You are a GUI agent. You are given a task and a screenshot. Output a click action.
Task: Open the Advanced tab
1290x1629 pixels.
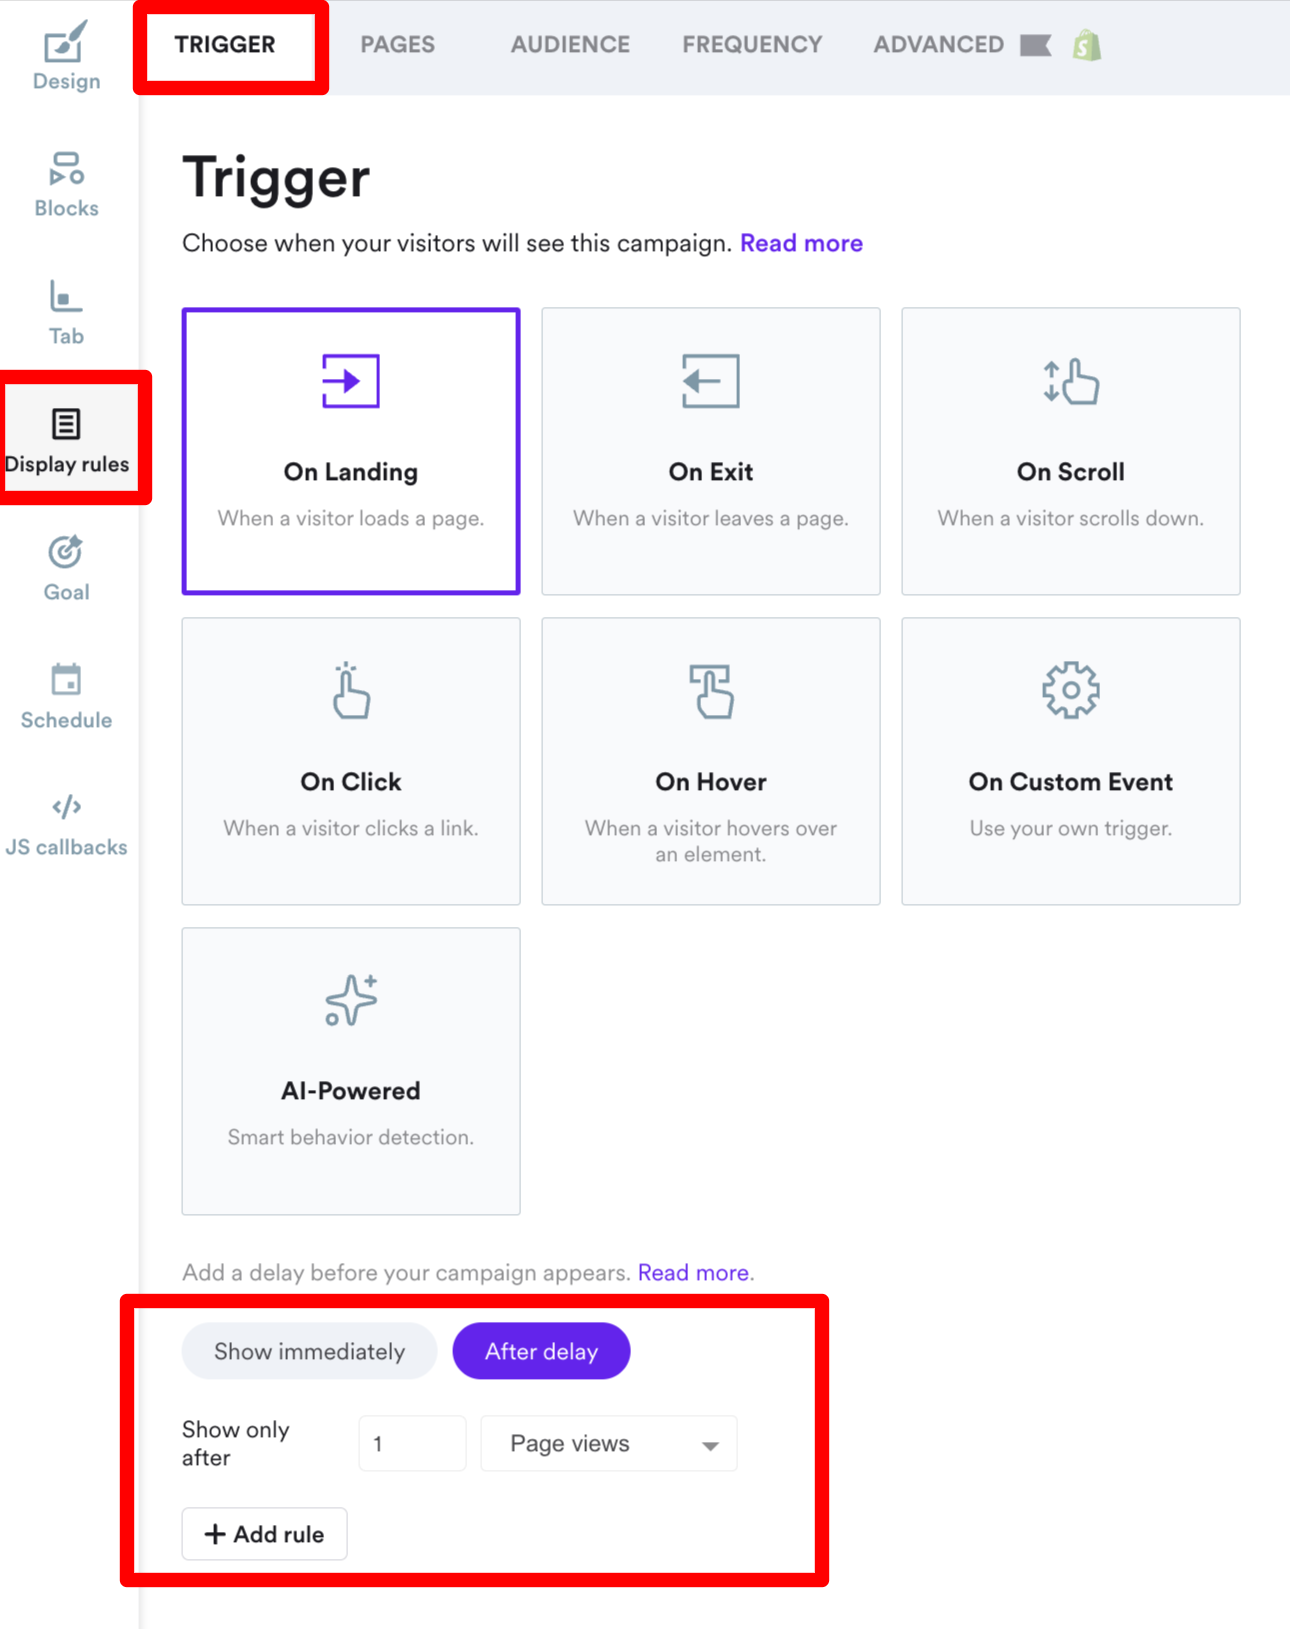coord(938,45)
